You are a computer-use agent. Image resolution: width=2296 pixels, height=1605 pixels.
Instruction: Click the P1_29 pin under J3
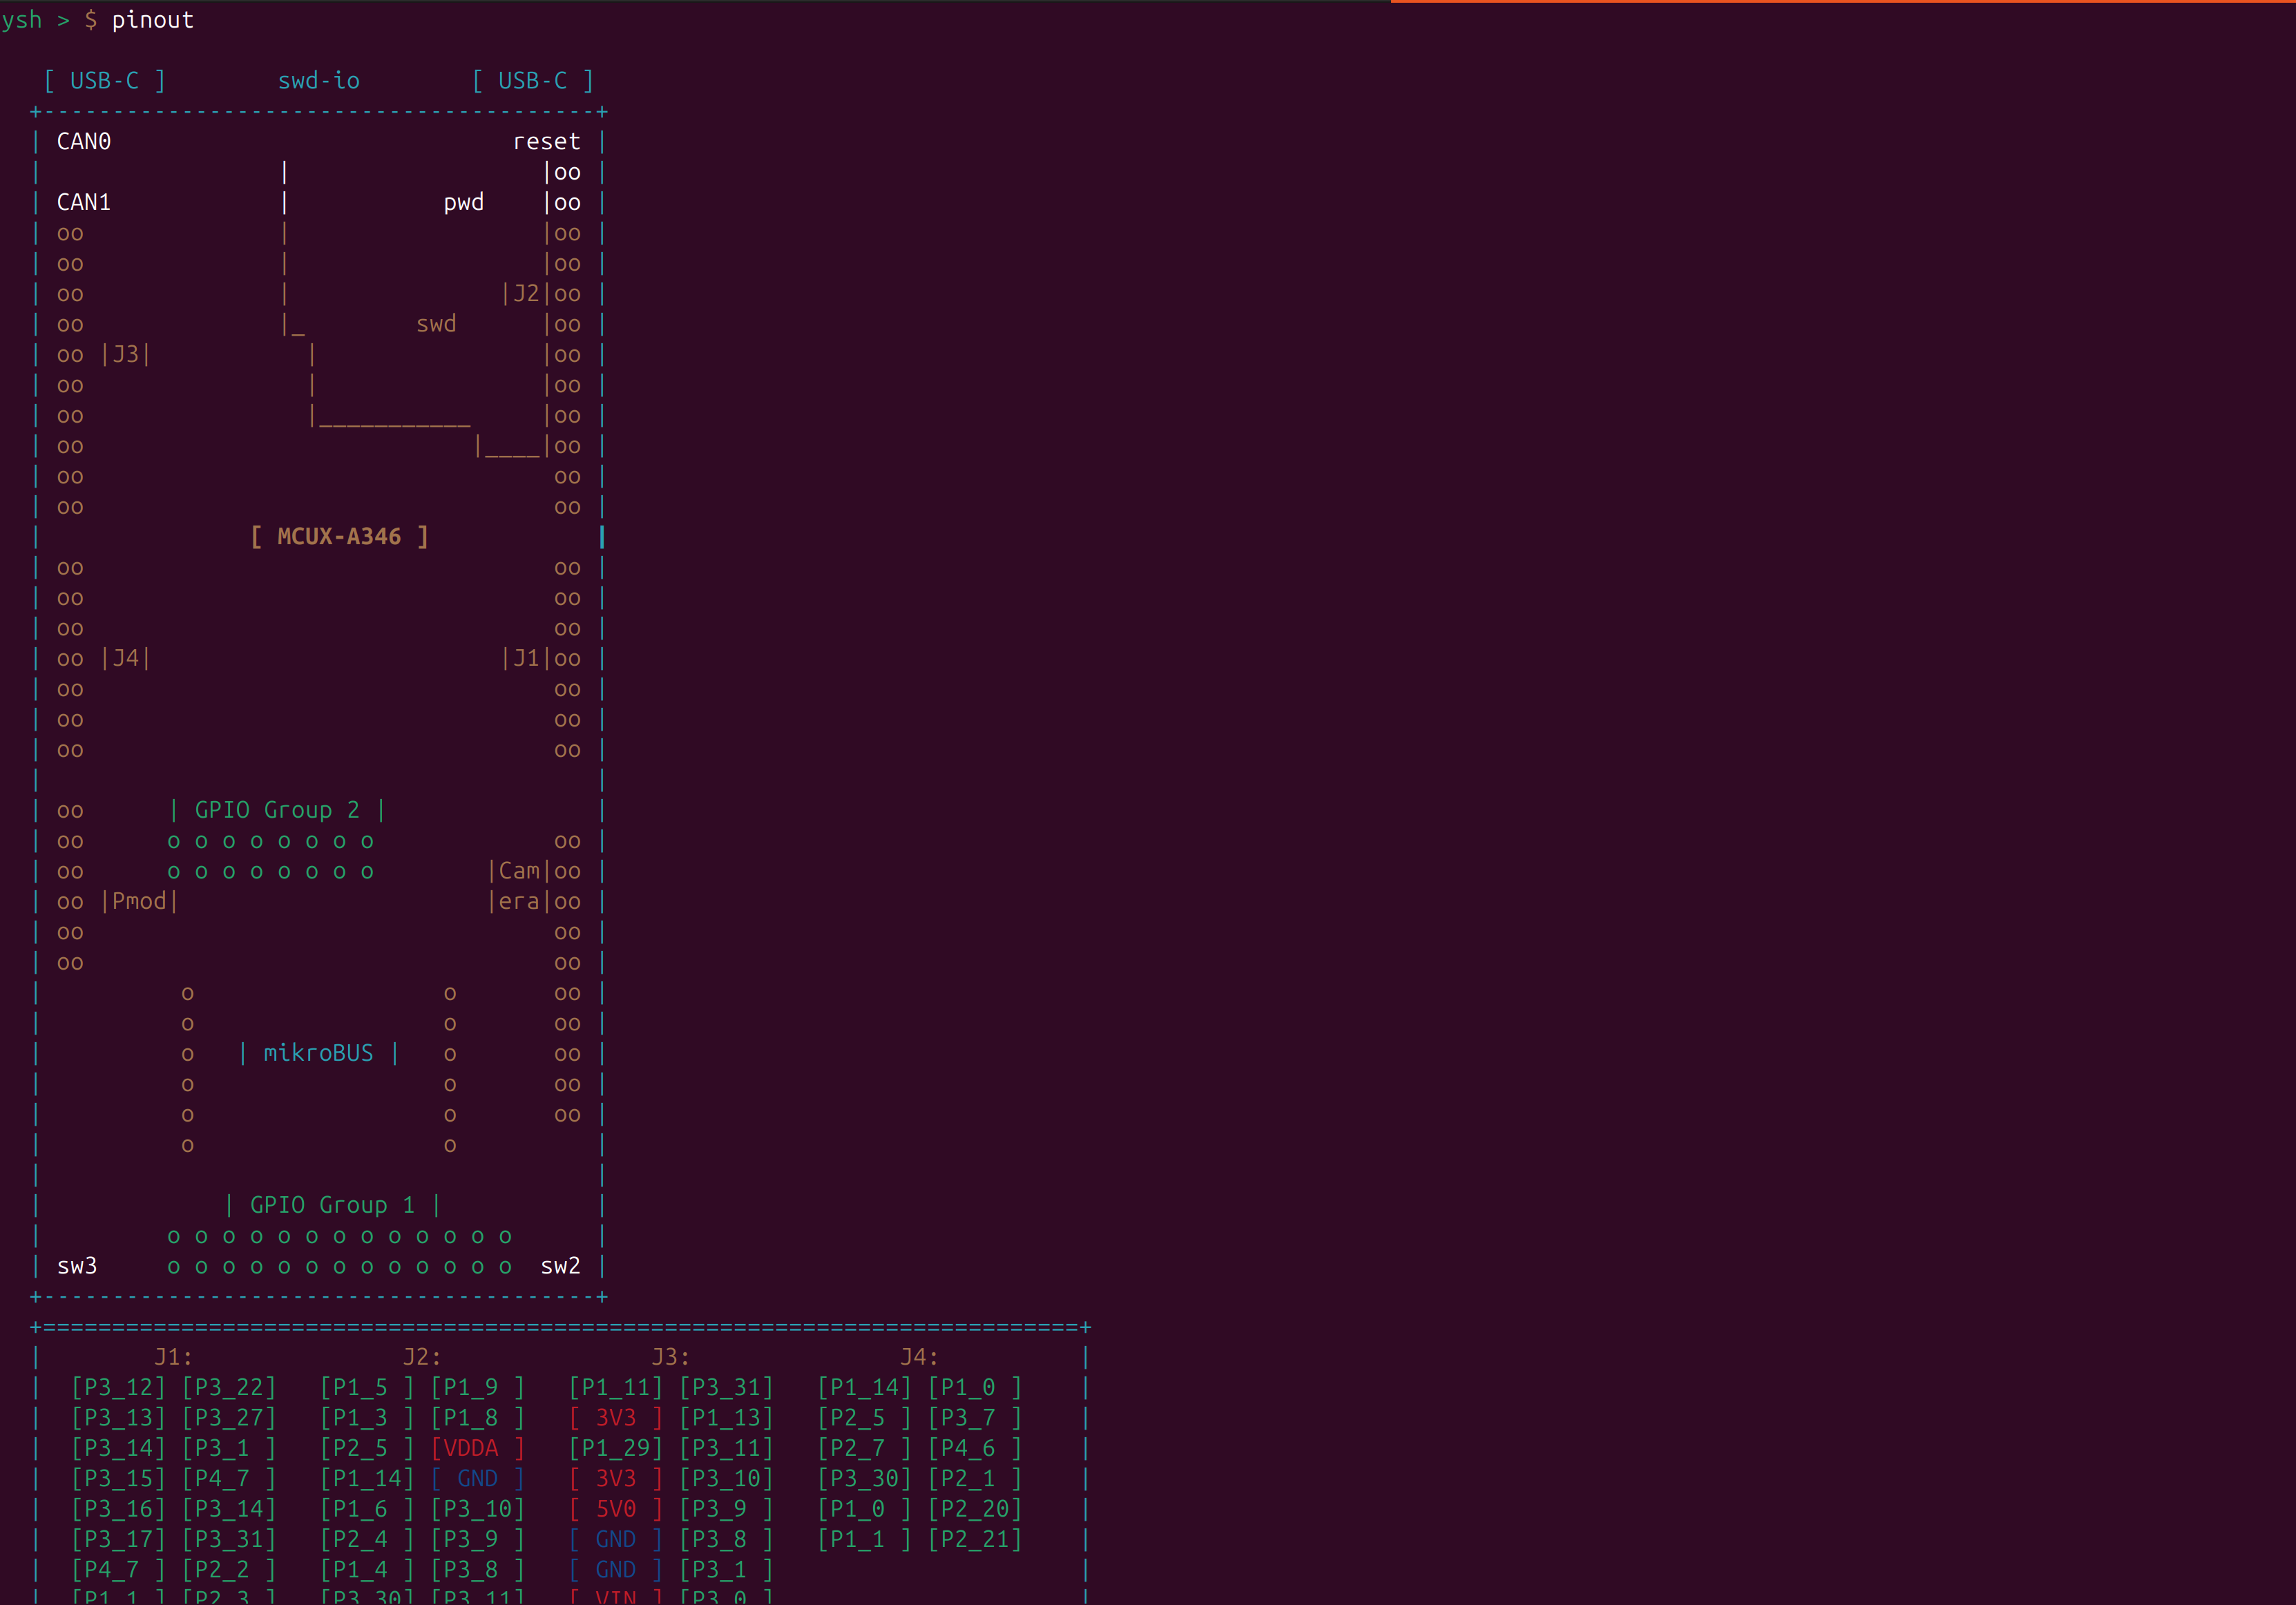tap(615, 1448)
